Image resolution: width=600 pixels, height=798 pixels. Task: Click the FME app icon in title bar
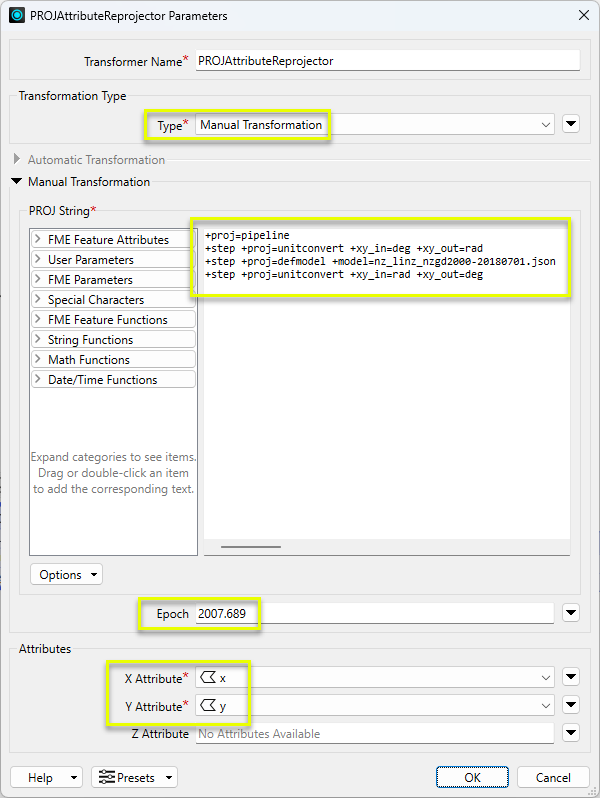pos(17,16)
